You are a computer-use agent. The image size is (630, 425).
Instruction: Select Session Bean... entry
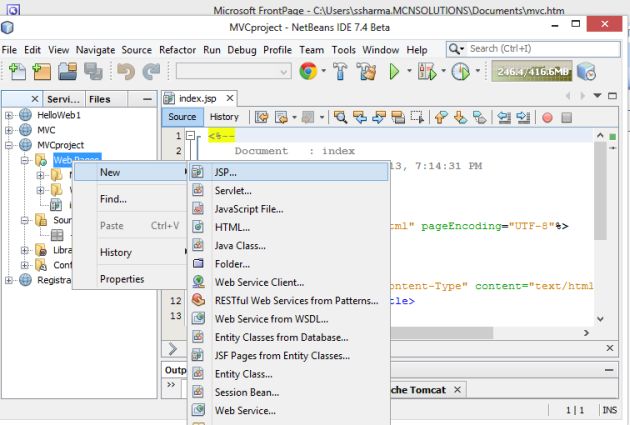(x=289, y=392)
